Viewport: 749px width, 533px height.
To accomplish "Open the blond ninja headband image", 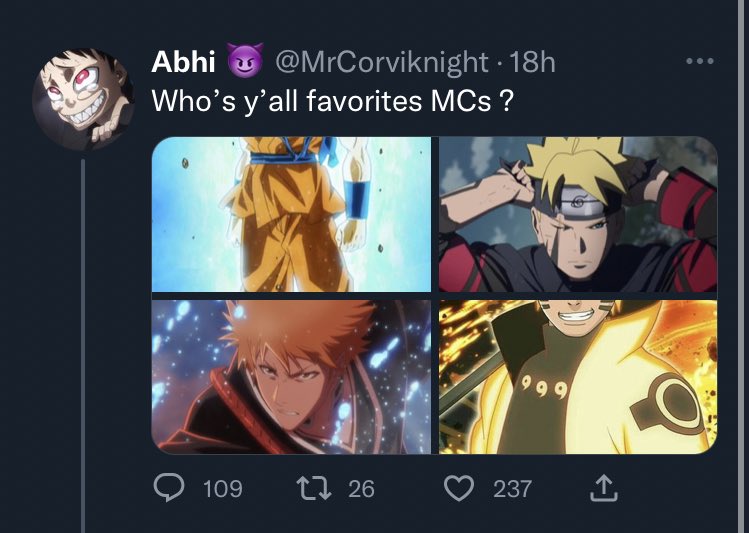I will point(578,214).
